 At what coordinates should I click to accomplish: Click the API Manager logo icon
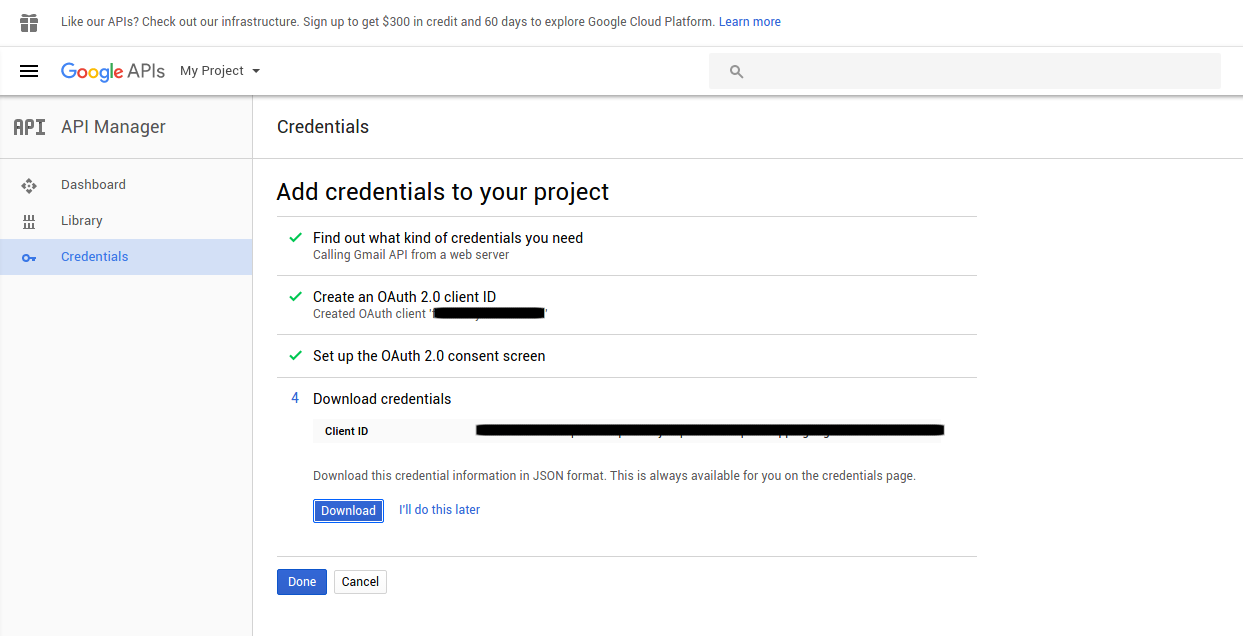pyautogui.click(x=29, y=127)
